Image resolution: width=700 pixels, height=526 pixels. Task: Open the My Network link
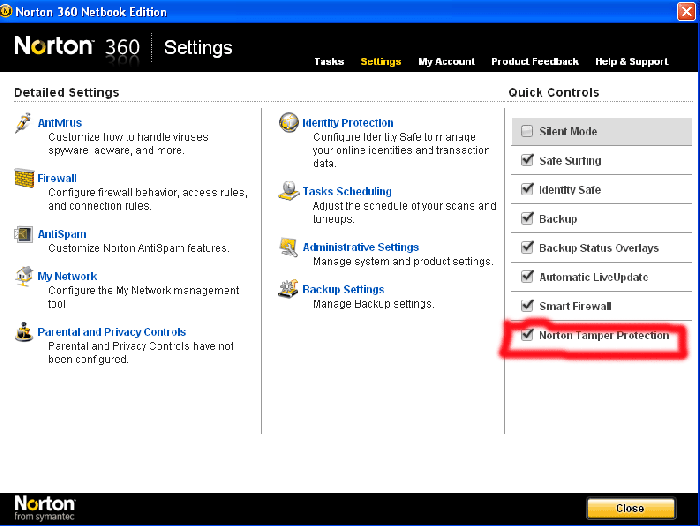[x=67, y=276]
